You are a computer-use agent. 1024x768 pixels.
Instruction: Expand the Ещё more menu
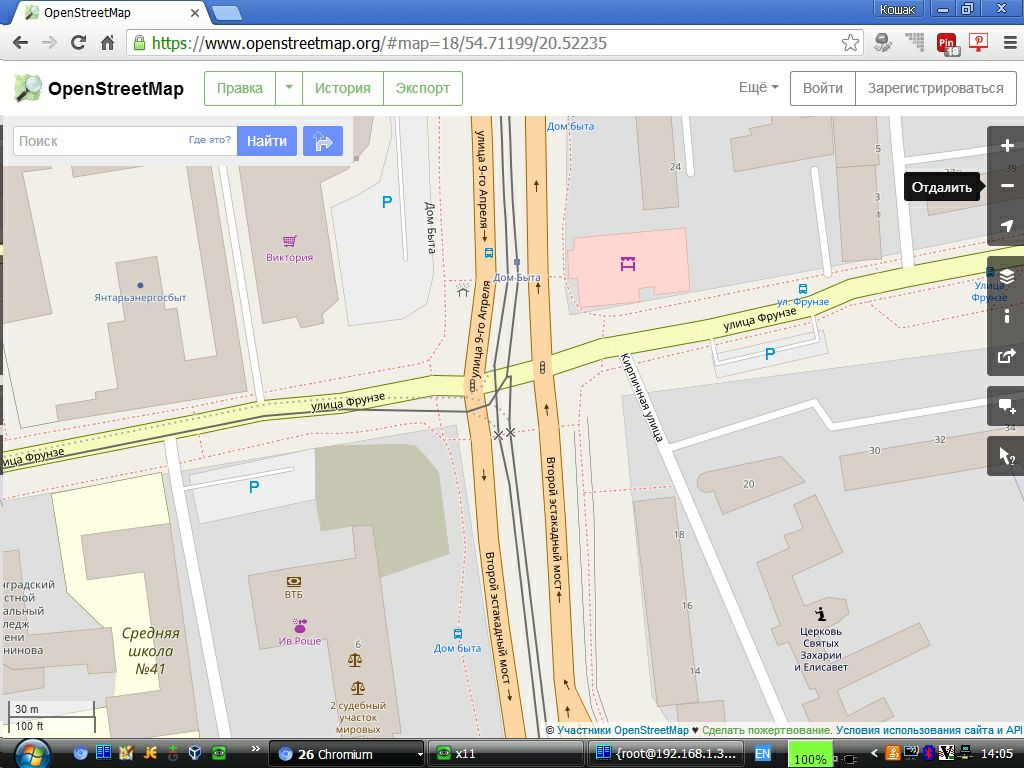tap(758, 88)
